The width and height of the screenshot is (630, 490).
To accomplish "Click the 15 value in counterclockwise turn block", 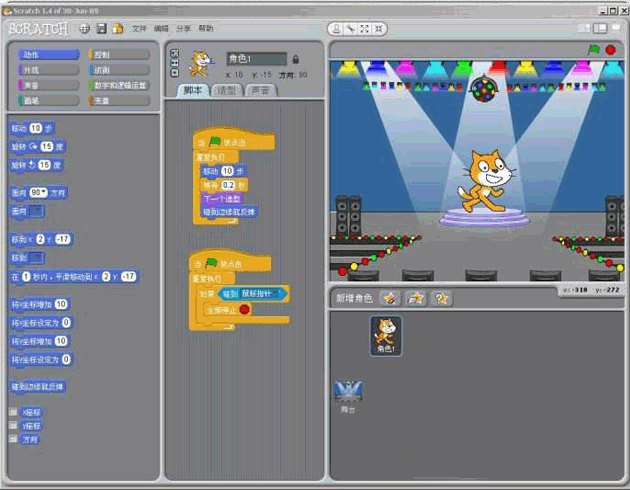I will point(44,165).
